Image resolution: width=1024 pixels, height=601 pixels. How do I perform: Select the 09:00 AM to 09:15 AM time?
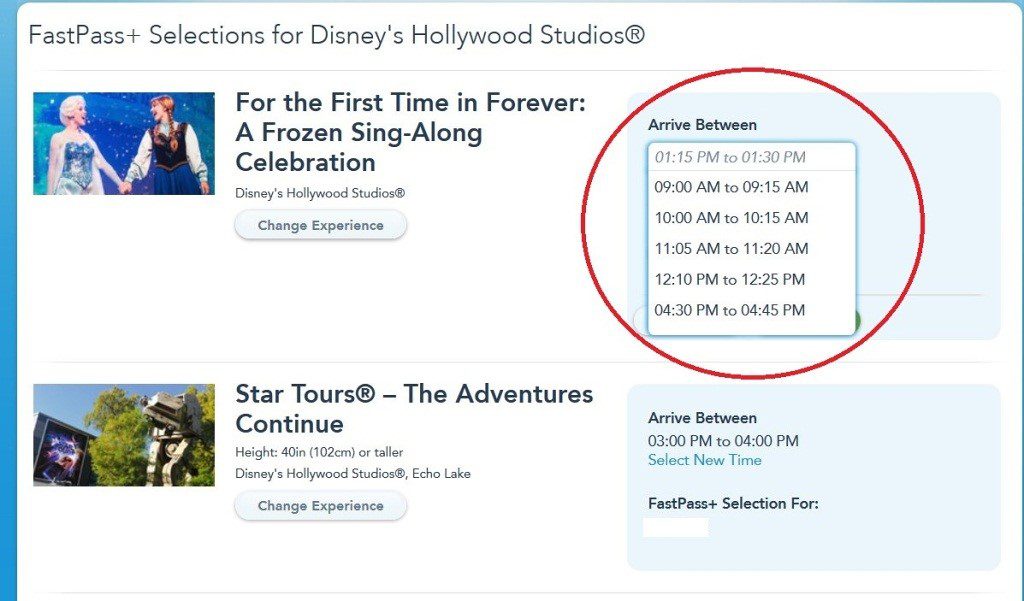pos(731,187)
